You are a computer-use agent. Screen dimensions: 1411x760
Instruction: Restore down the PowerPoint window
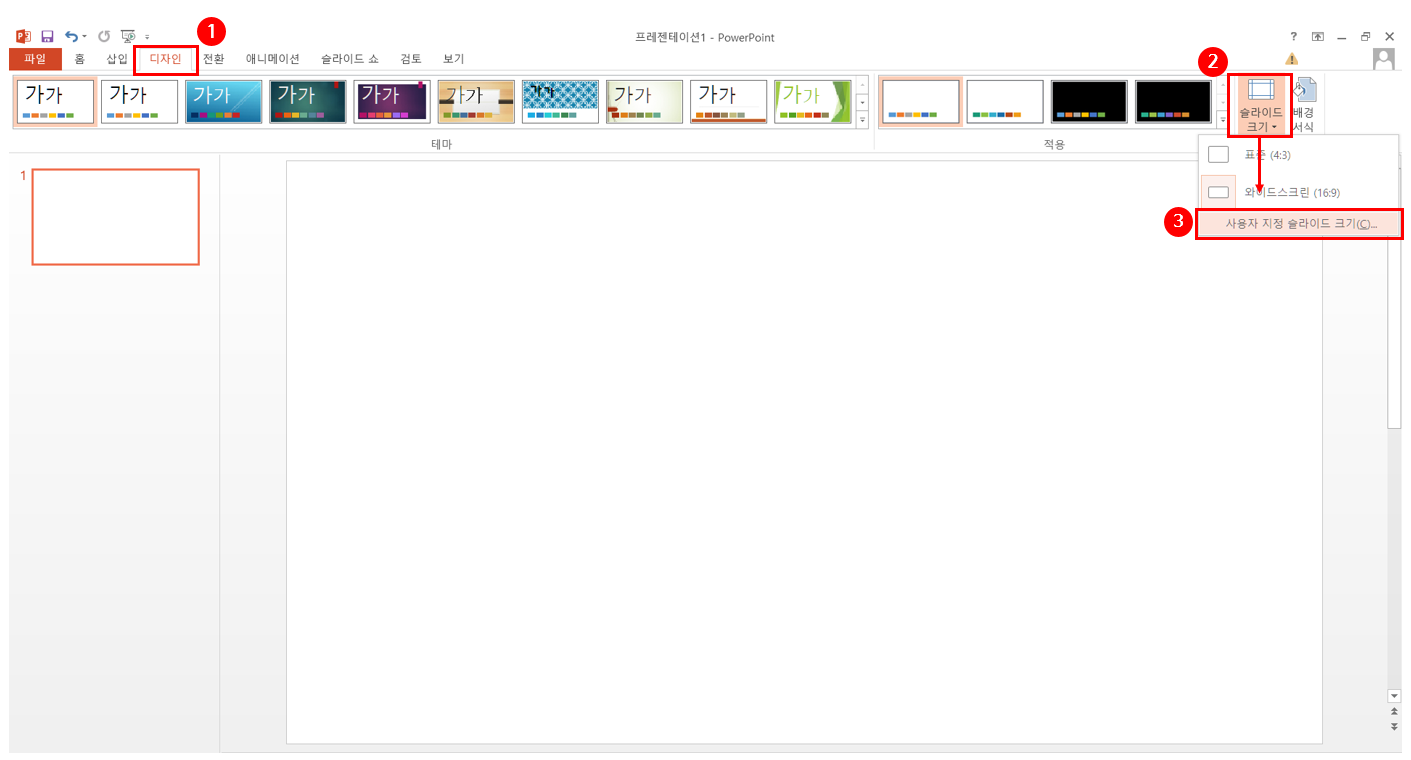coord(1366,37)
